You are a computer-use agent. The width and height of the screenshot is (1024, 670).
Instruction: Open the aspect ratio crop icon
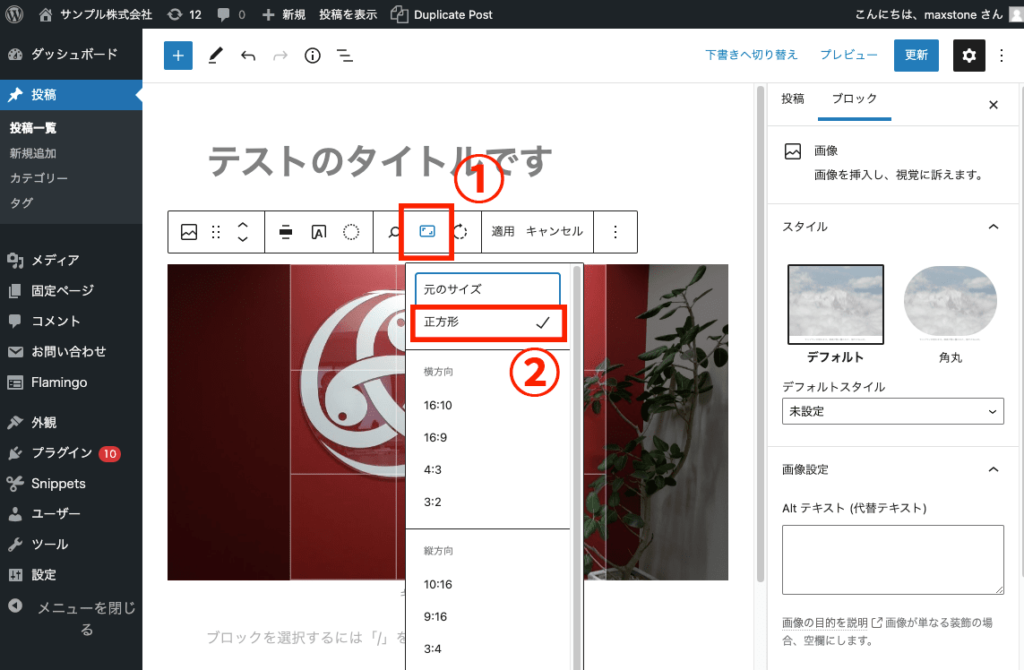[x=428, y=231]
